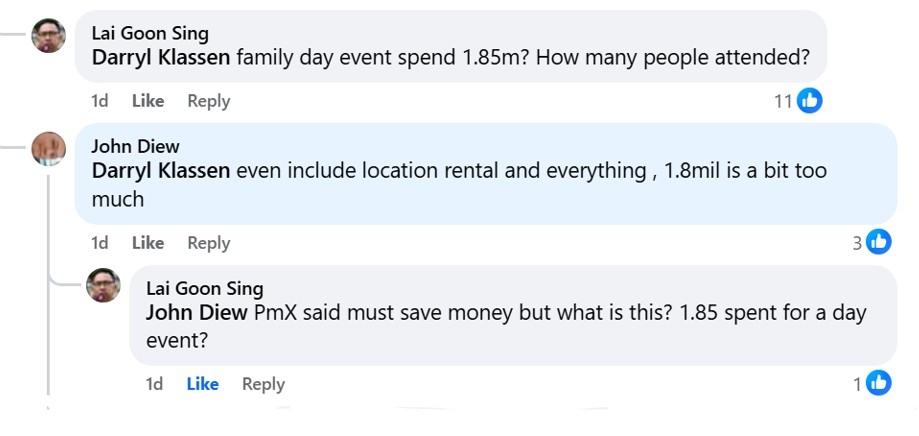Open Lai Goon Sing's profile name on top comment
919x436 pixels.
(x=150, y=34)
